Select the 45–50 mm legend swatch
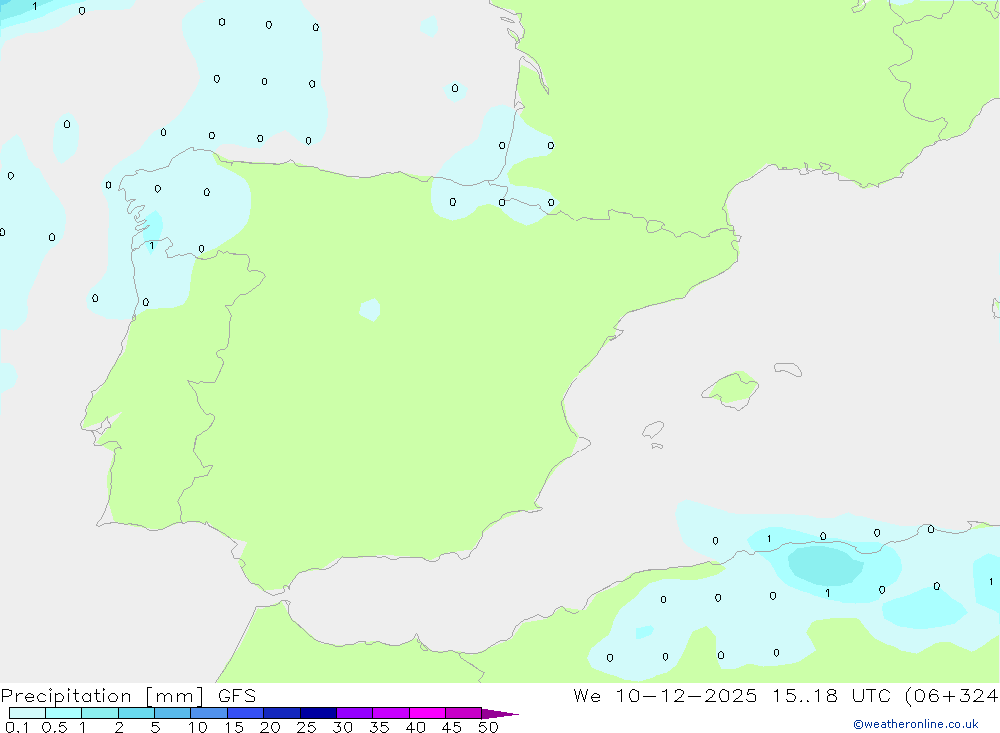This screenshot has width=1000, height=733. click(464, 713)
